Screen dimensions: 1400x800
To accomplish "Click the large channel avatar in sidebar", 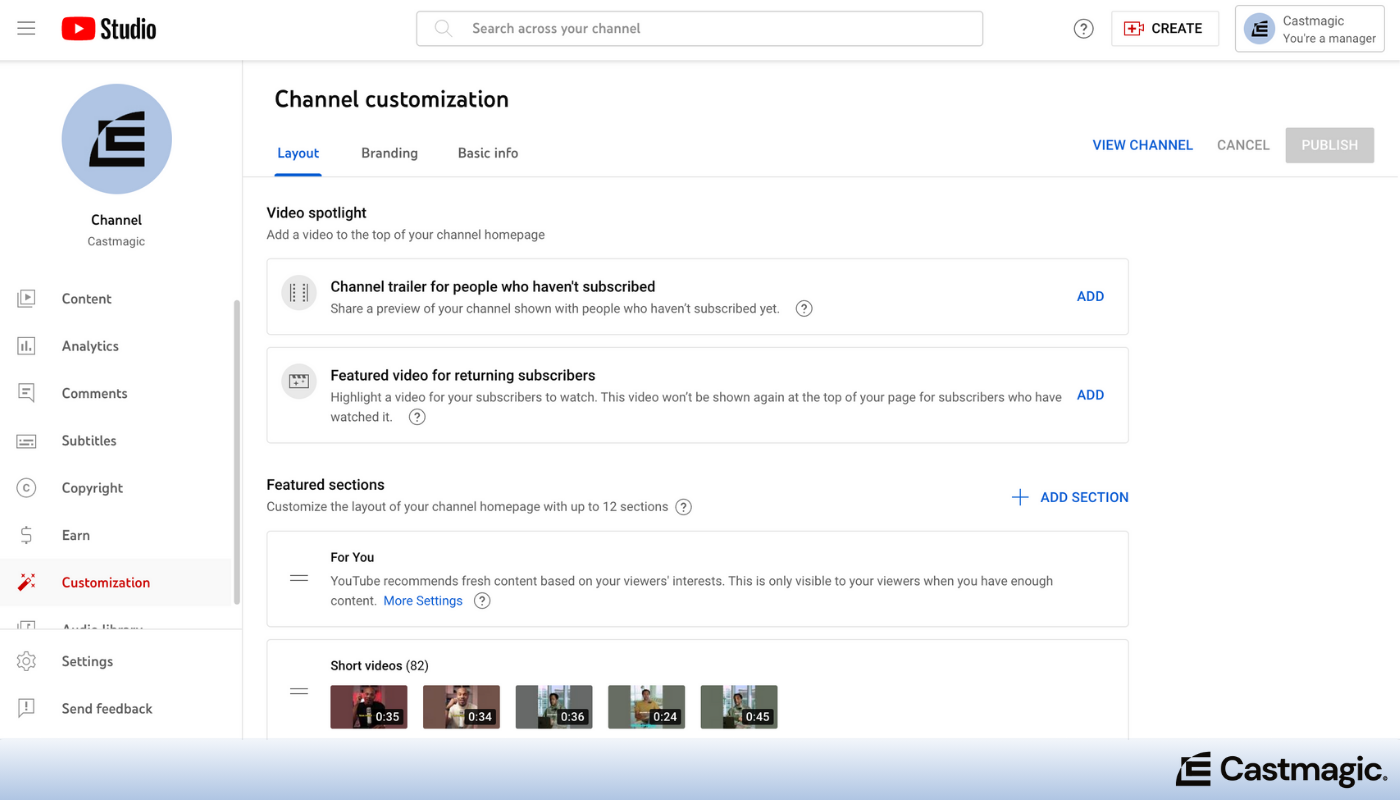I will click(x=117, y=139).
